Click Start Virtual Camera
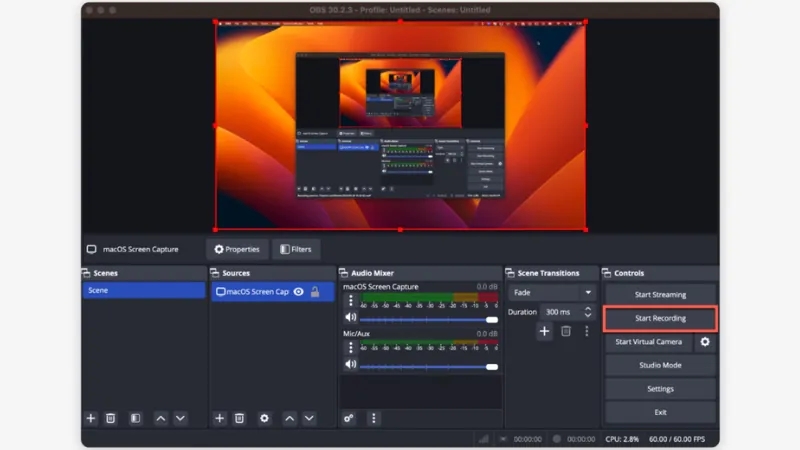 pyautogui.click(x=648, y=342)
